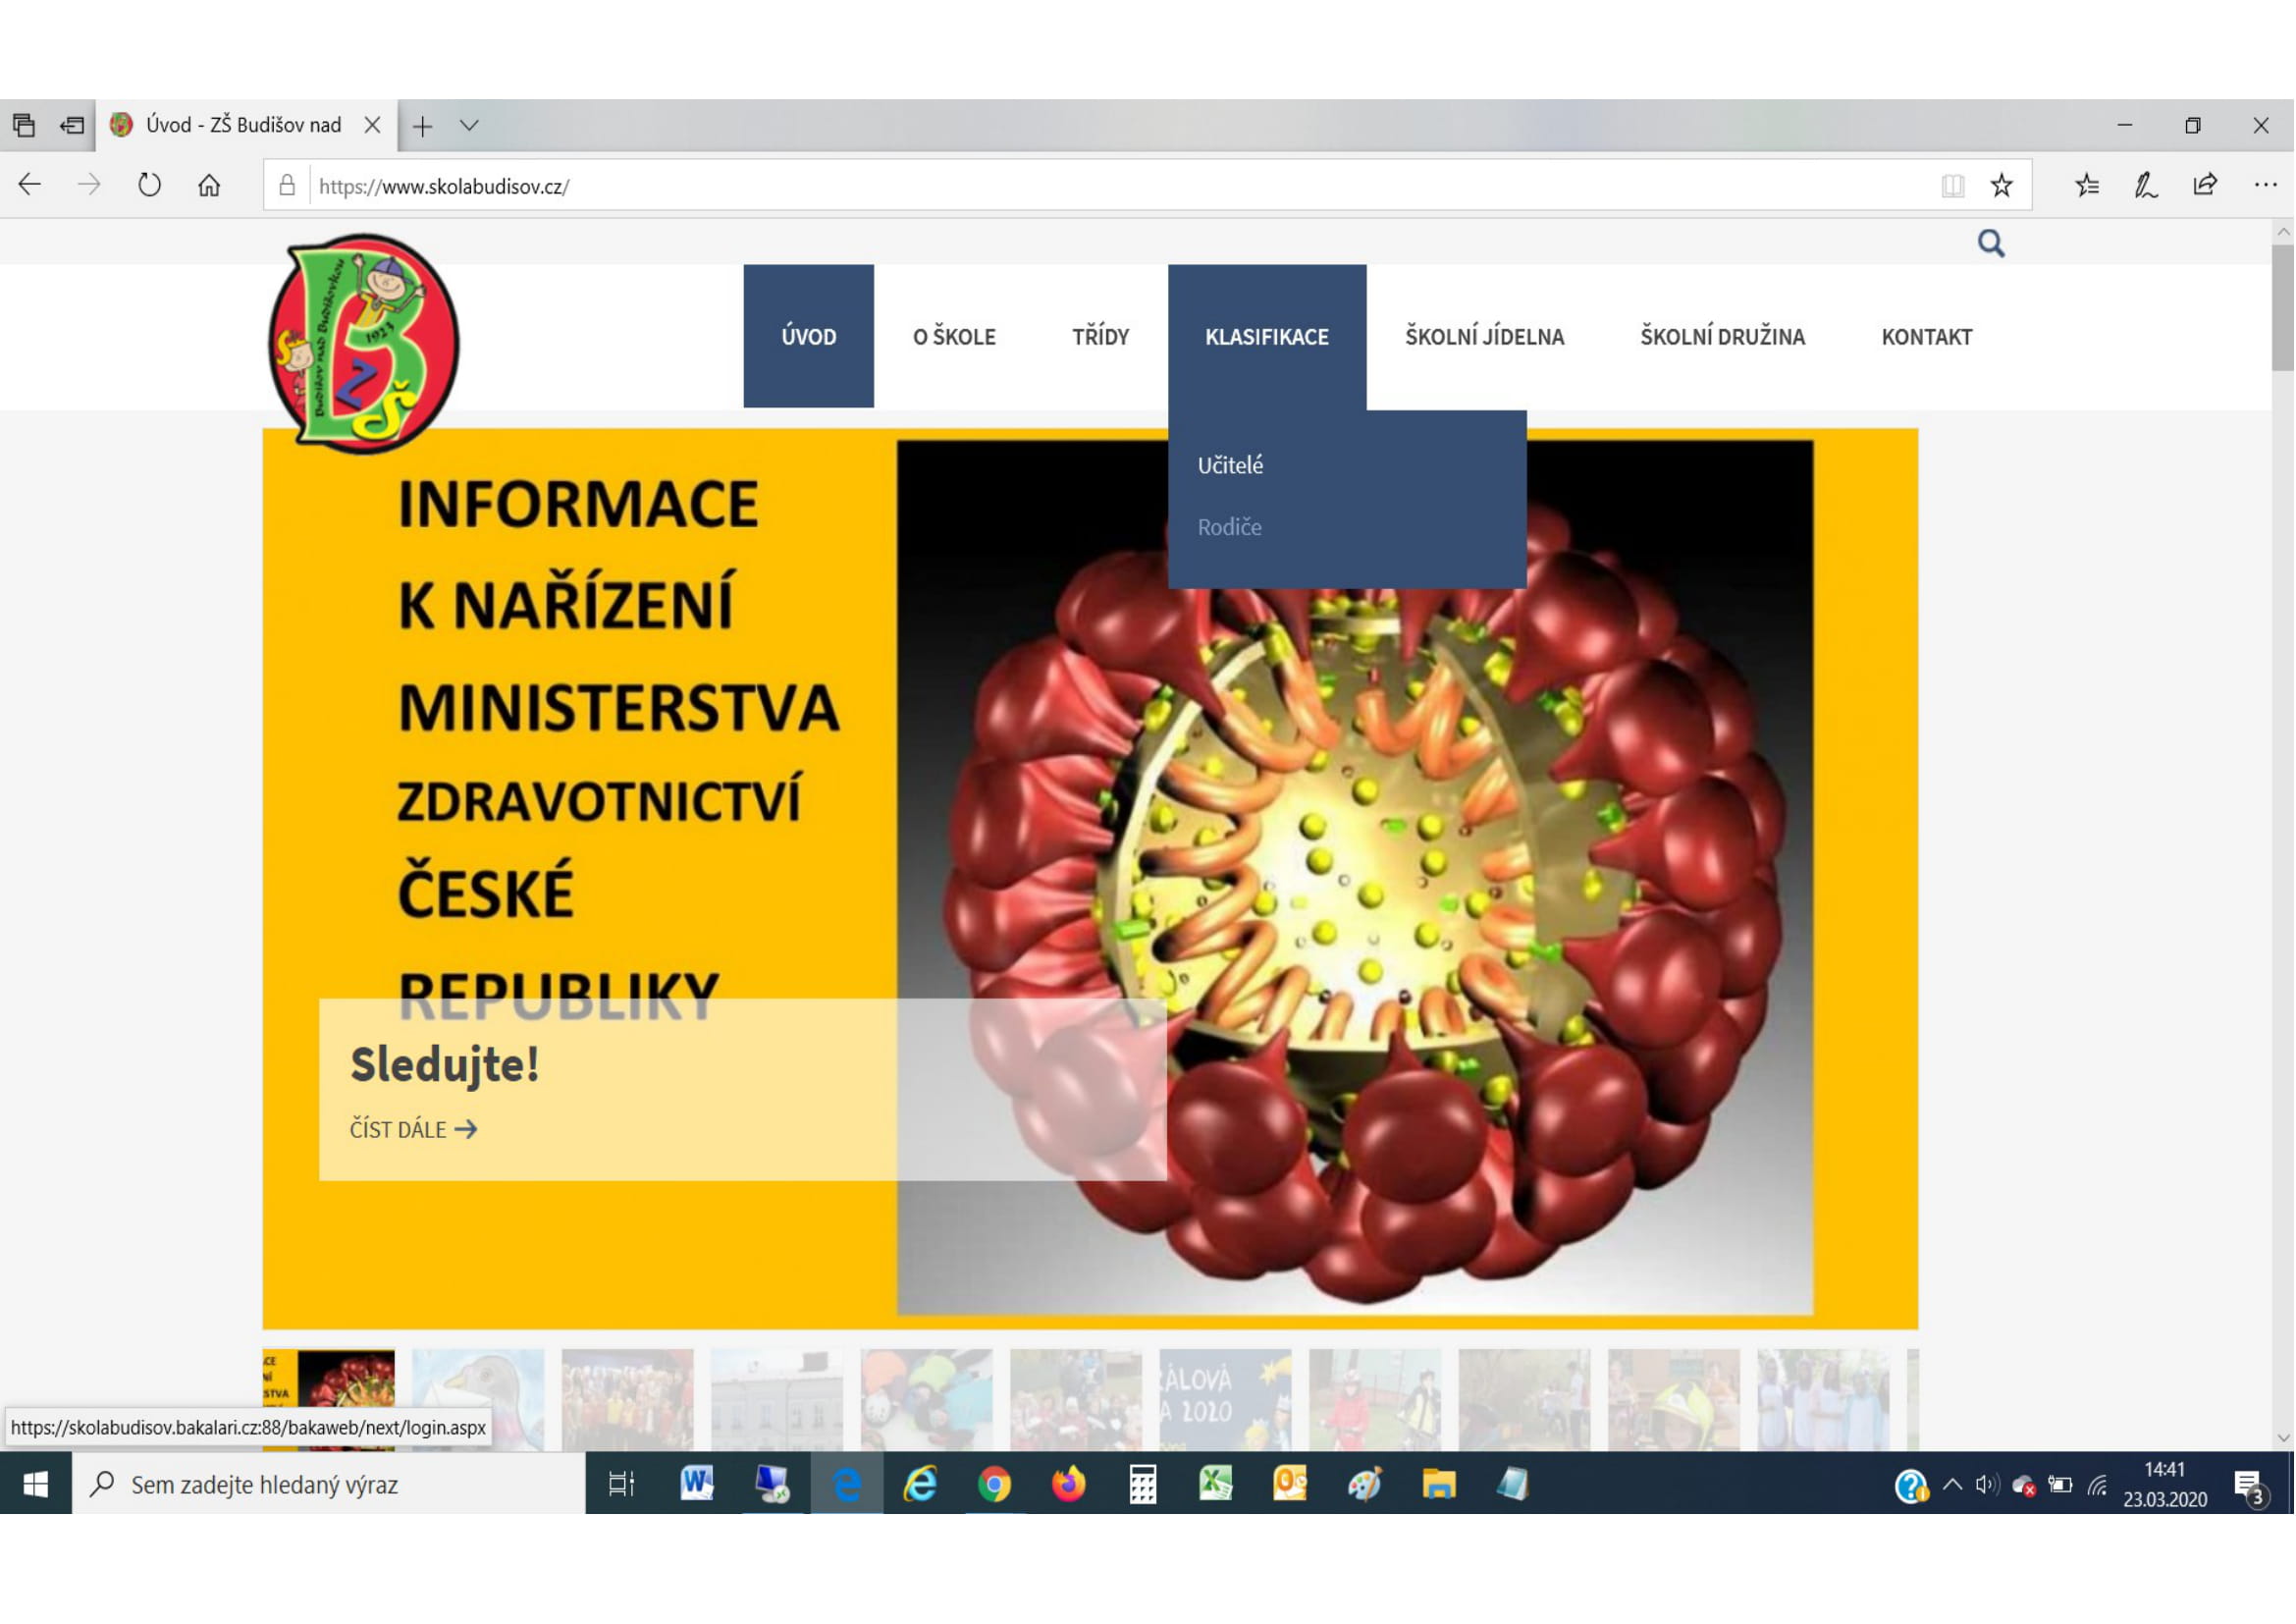Choose Učitelé from Klasifikace submenu
The height and width of the screenshot is (1624, 2296).
click(1230, 465)
